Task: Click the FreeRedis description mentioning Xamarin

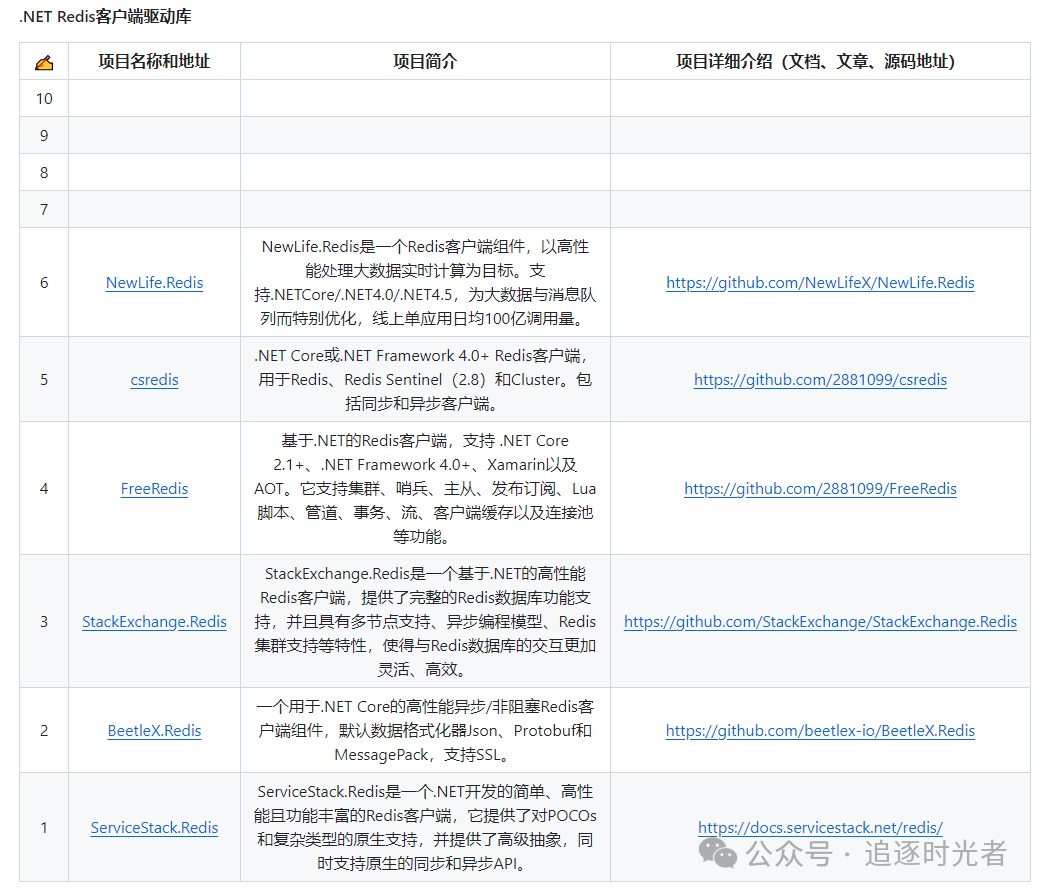Action: pyautogui.click(x=426, y=488)
